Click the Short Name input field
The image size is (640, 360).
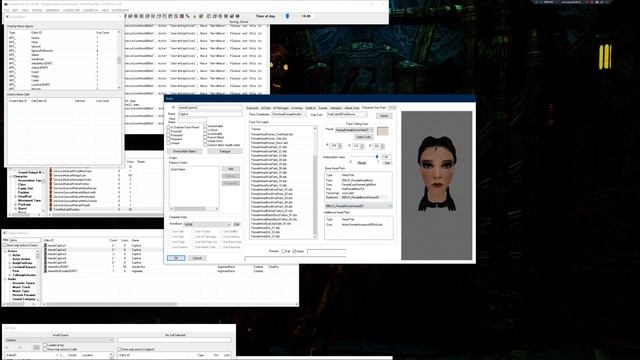[x=192, y=120]
